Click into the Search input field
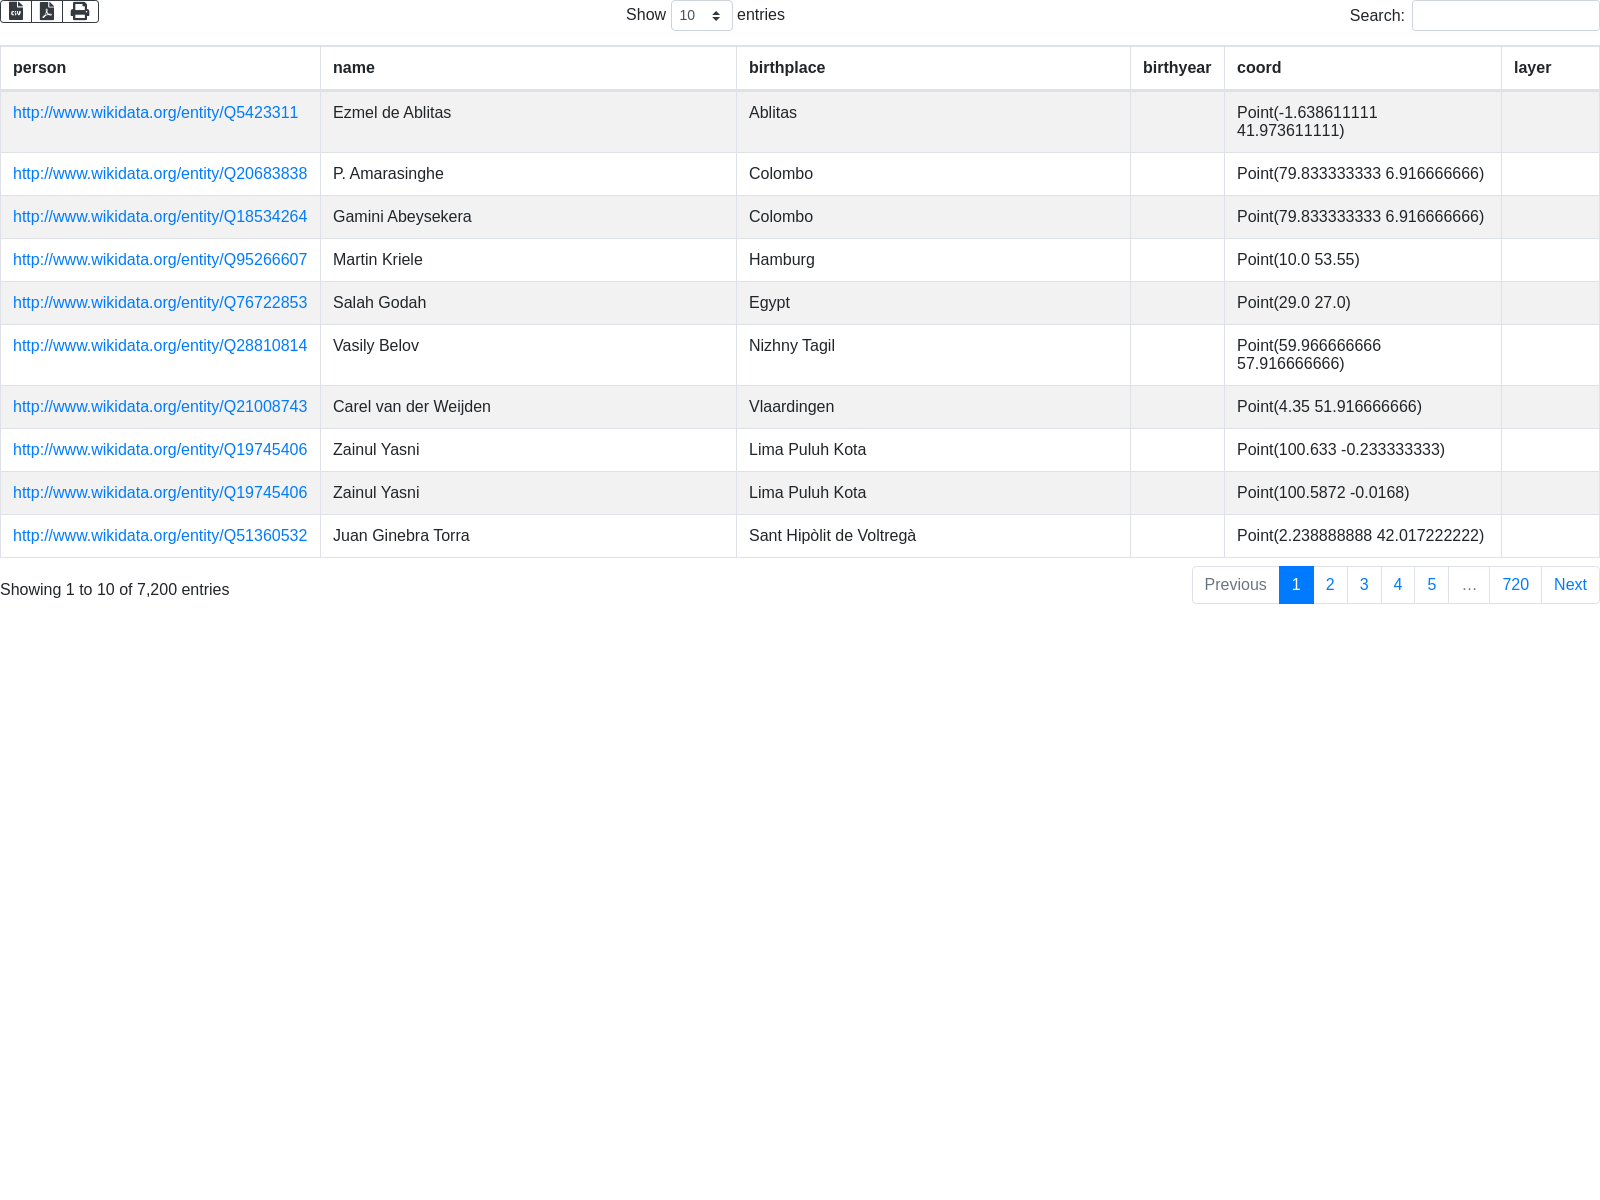 tap(1505, 16)
